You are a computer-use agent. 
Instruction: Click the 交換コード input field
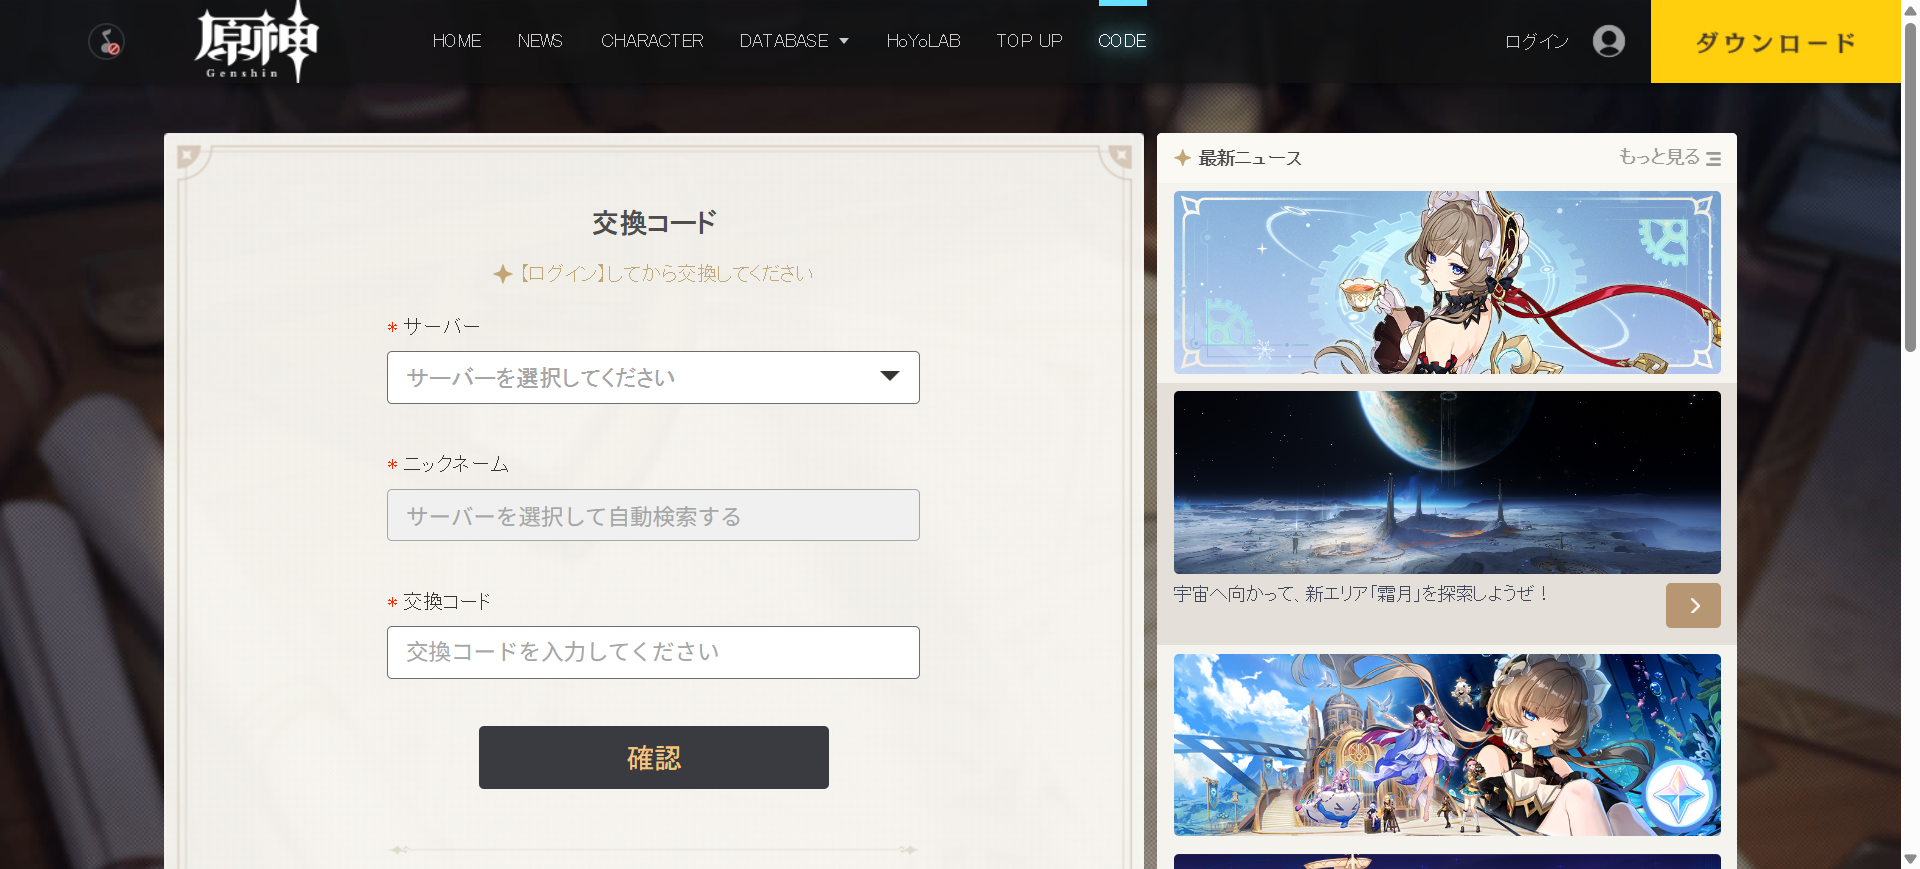point(653,652)
